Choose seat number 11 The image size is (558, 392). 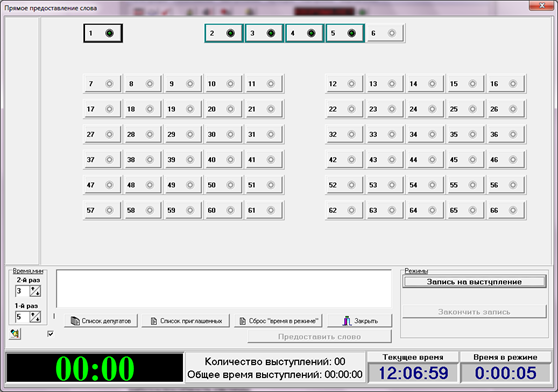pos(264,84)
